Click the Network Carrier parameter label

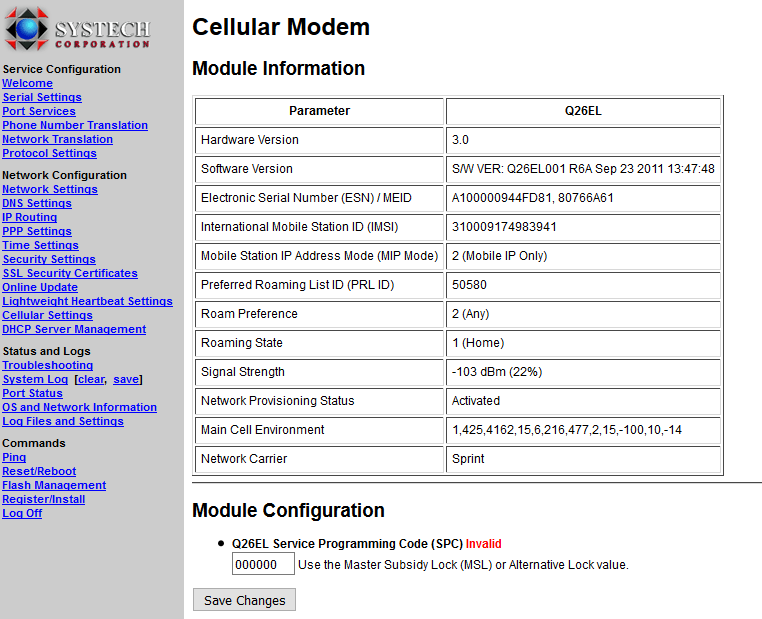click(244, 459)
